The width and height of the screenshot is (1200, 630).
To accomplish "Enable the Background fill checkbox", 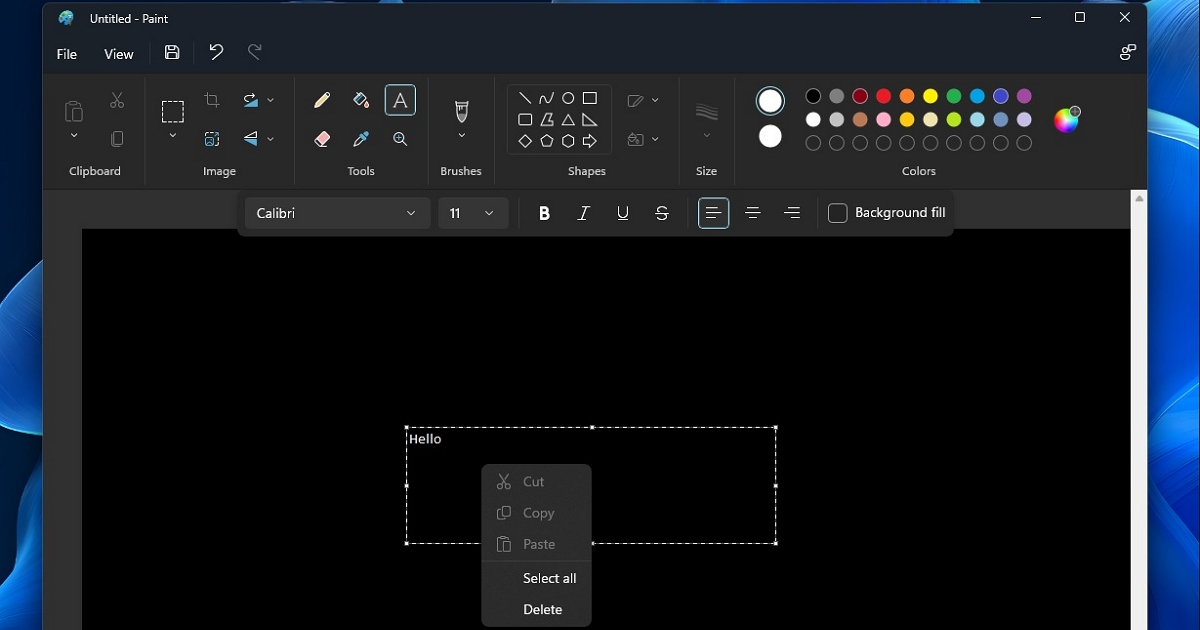I will [838, 213].
